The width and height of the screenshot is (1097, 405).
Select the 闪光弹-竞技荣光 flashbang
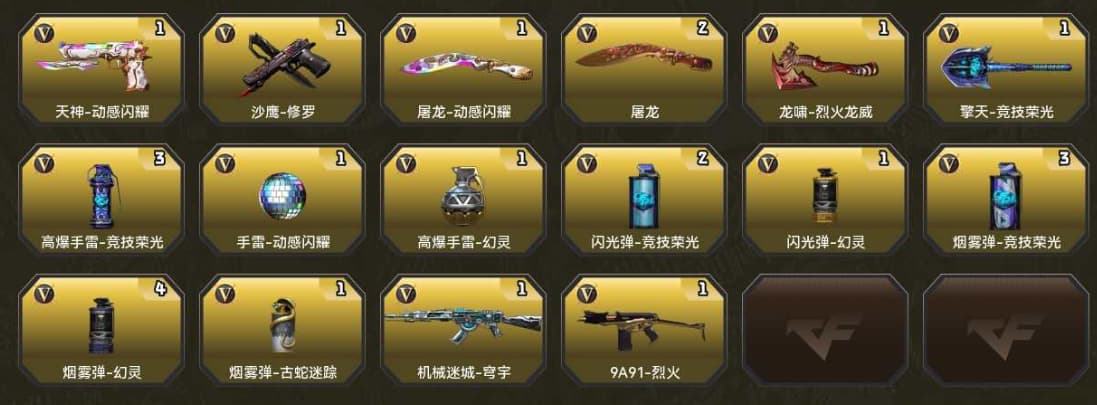point(644,199)
